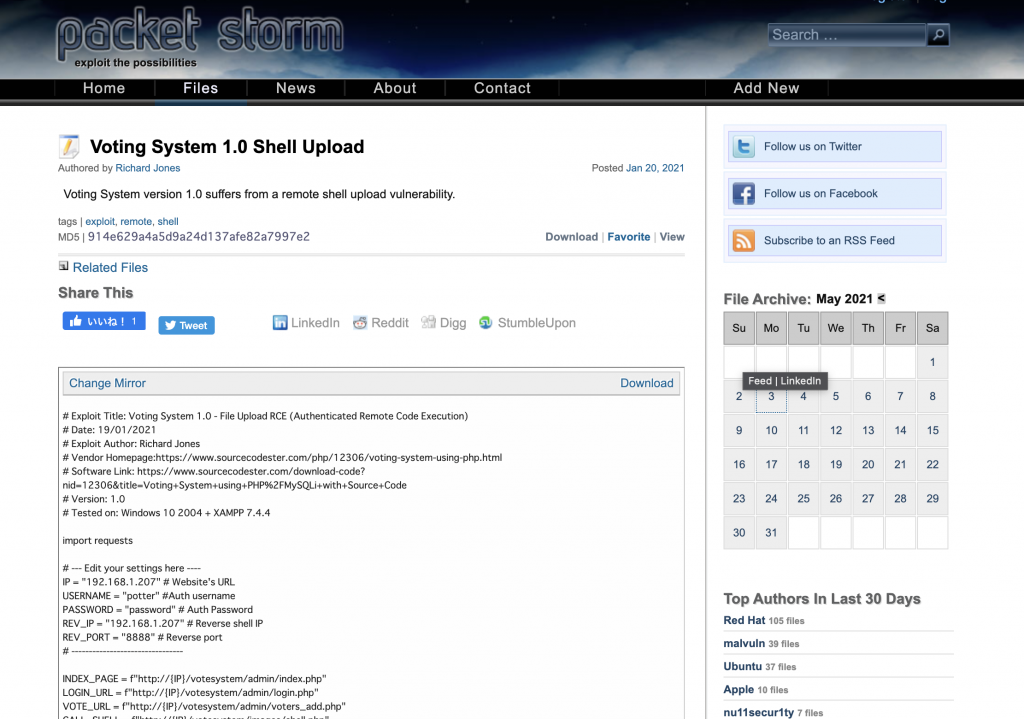
Task: Open top author Apple
Action: [739, 689]
